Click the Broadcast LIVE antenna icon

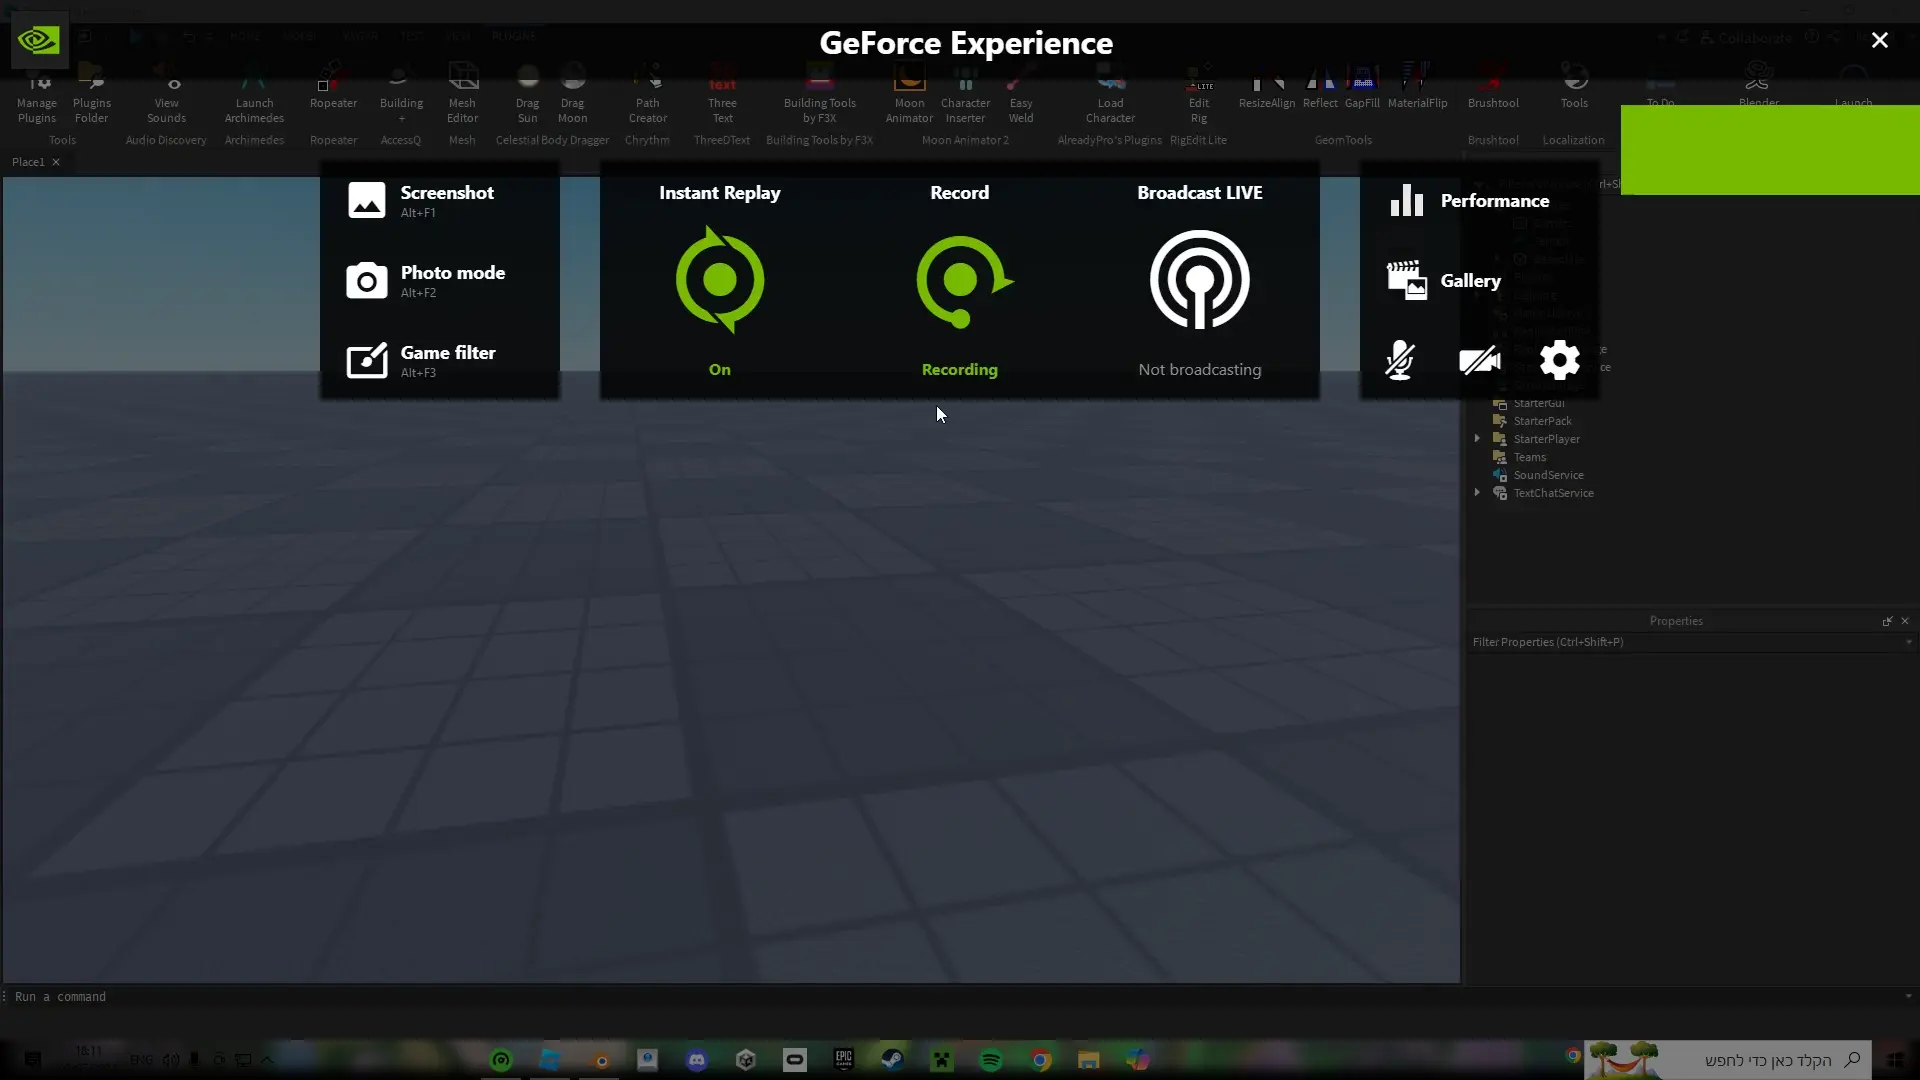point(1199,280)
